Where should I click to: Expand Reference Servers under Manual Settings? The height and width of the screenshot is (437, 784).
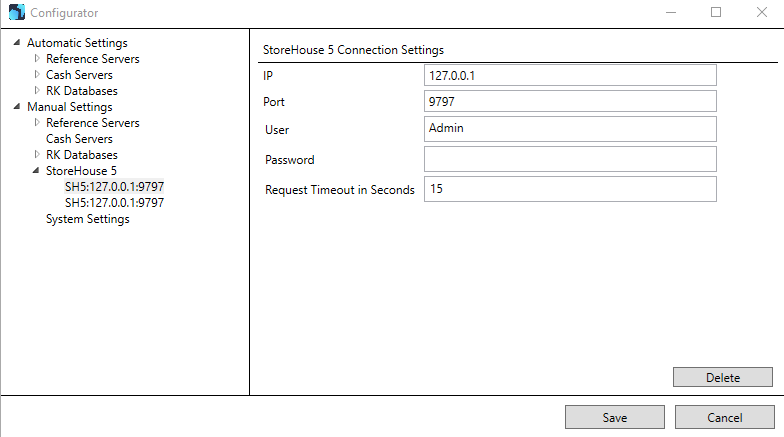click(37, 122)
